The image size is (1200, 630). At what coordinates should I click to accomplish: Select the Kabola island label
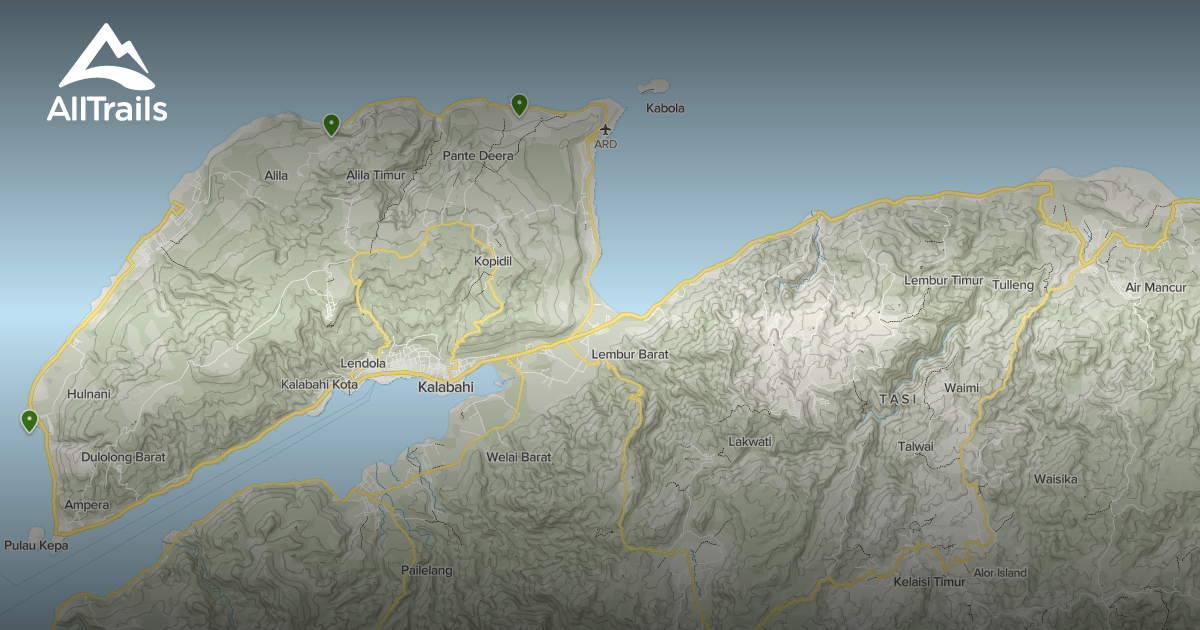[665, 108]
